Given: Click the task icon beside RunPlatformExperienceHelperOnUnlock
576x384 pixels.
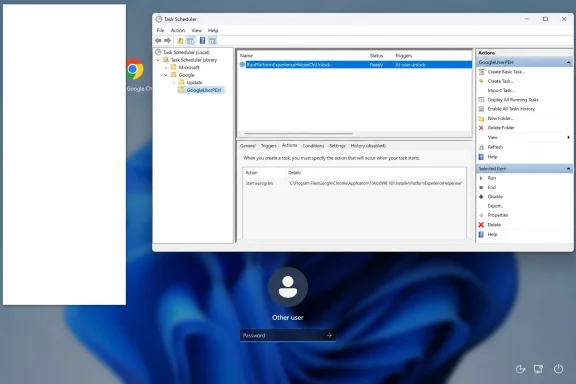Looking at the screenshot, I should click(x=242, y=65).
